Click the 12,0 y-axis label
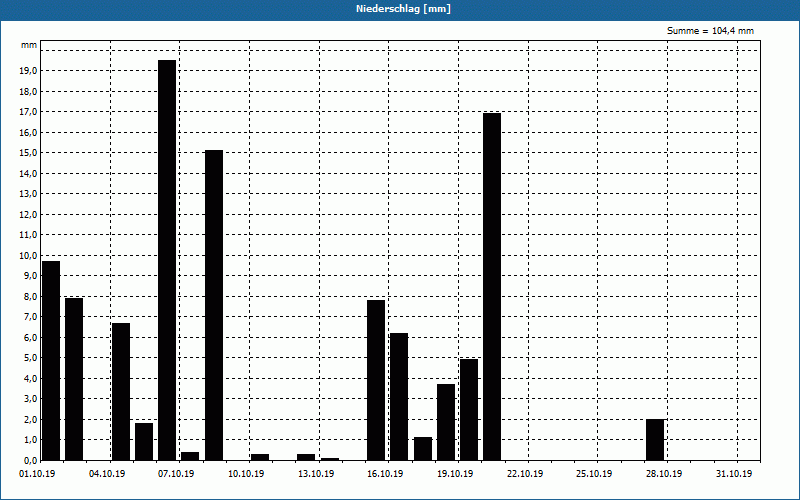This screenshot has width=800, height=500. point(28,214)
